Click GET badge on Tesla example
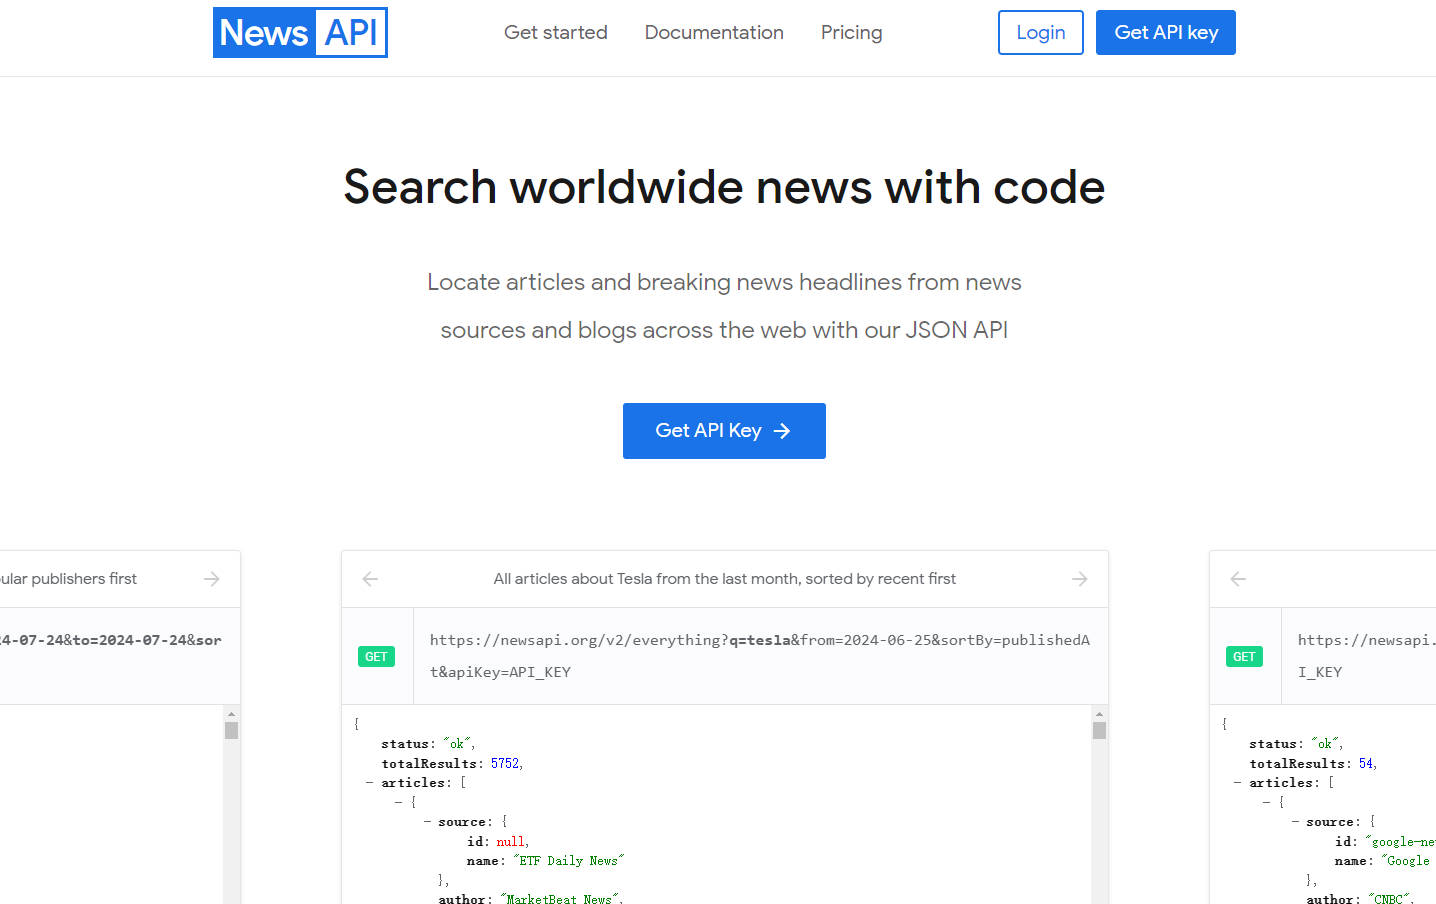Screen dimensions: 1436x904 point(376,657)
